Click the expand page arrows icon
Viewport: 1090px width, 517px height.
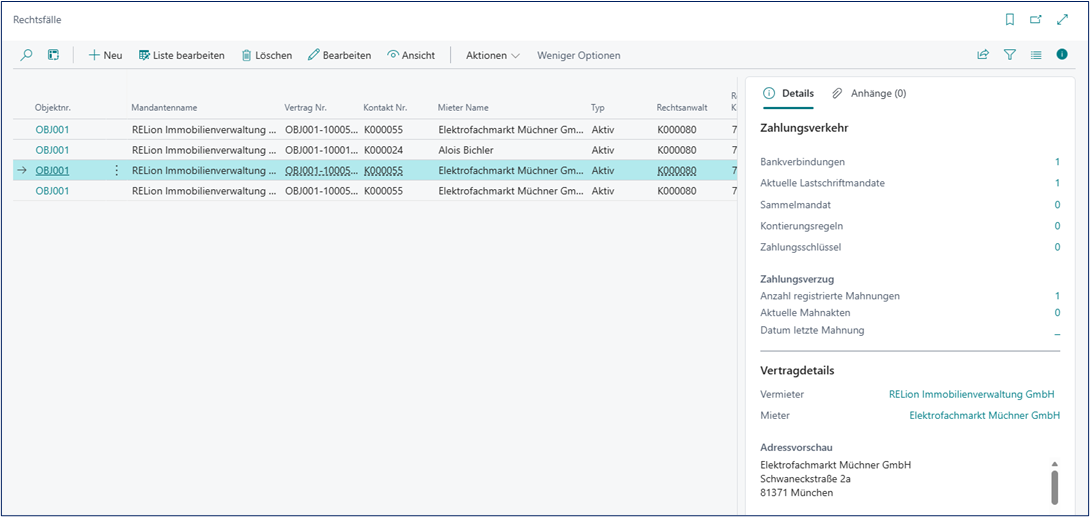[x=1061, y=20]
